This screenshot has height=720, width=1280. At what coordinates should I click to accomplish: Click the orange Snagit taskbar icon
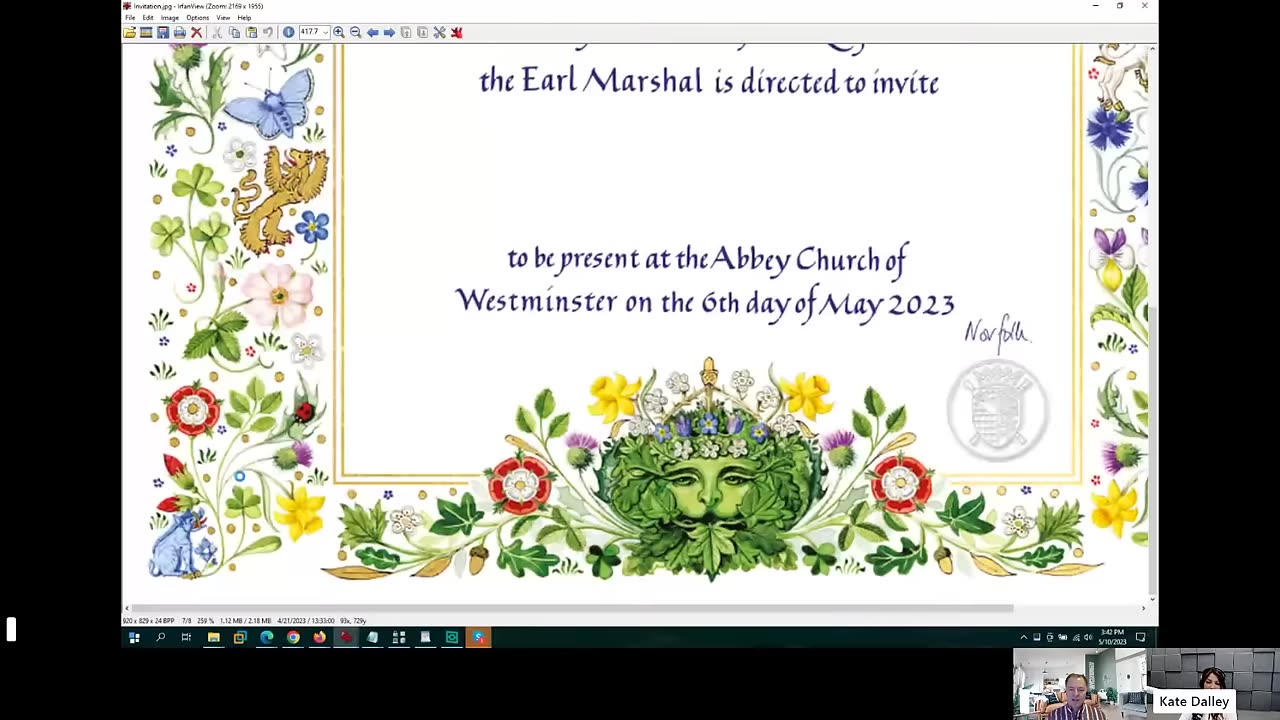click(478, 637)
